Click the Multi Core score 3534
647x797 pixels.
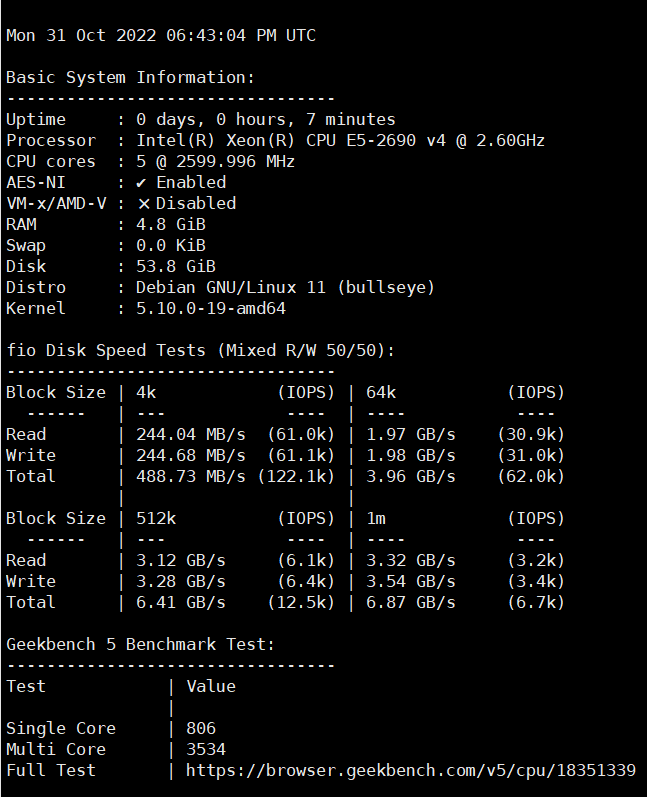tap(206, 749)
